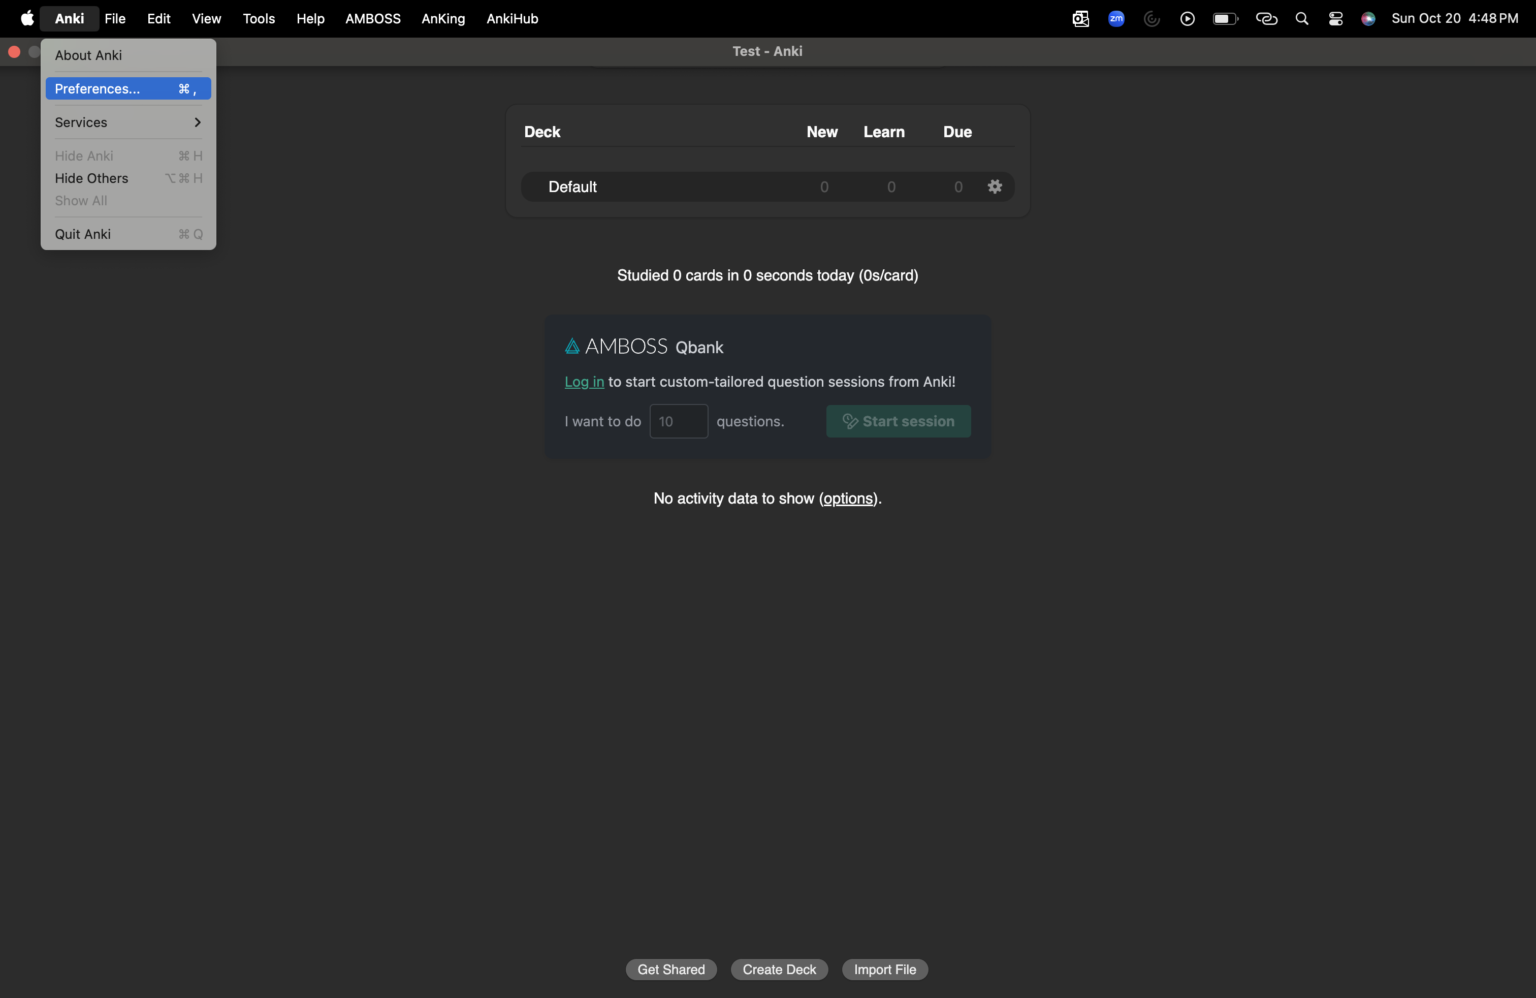Viewport: 1536px width, 998px height.
Task: Open the Control Center icon
Action: 1336,18
